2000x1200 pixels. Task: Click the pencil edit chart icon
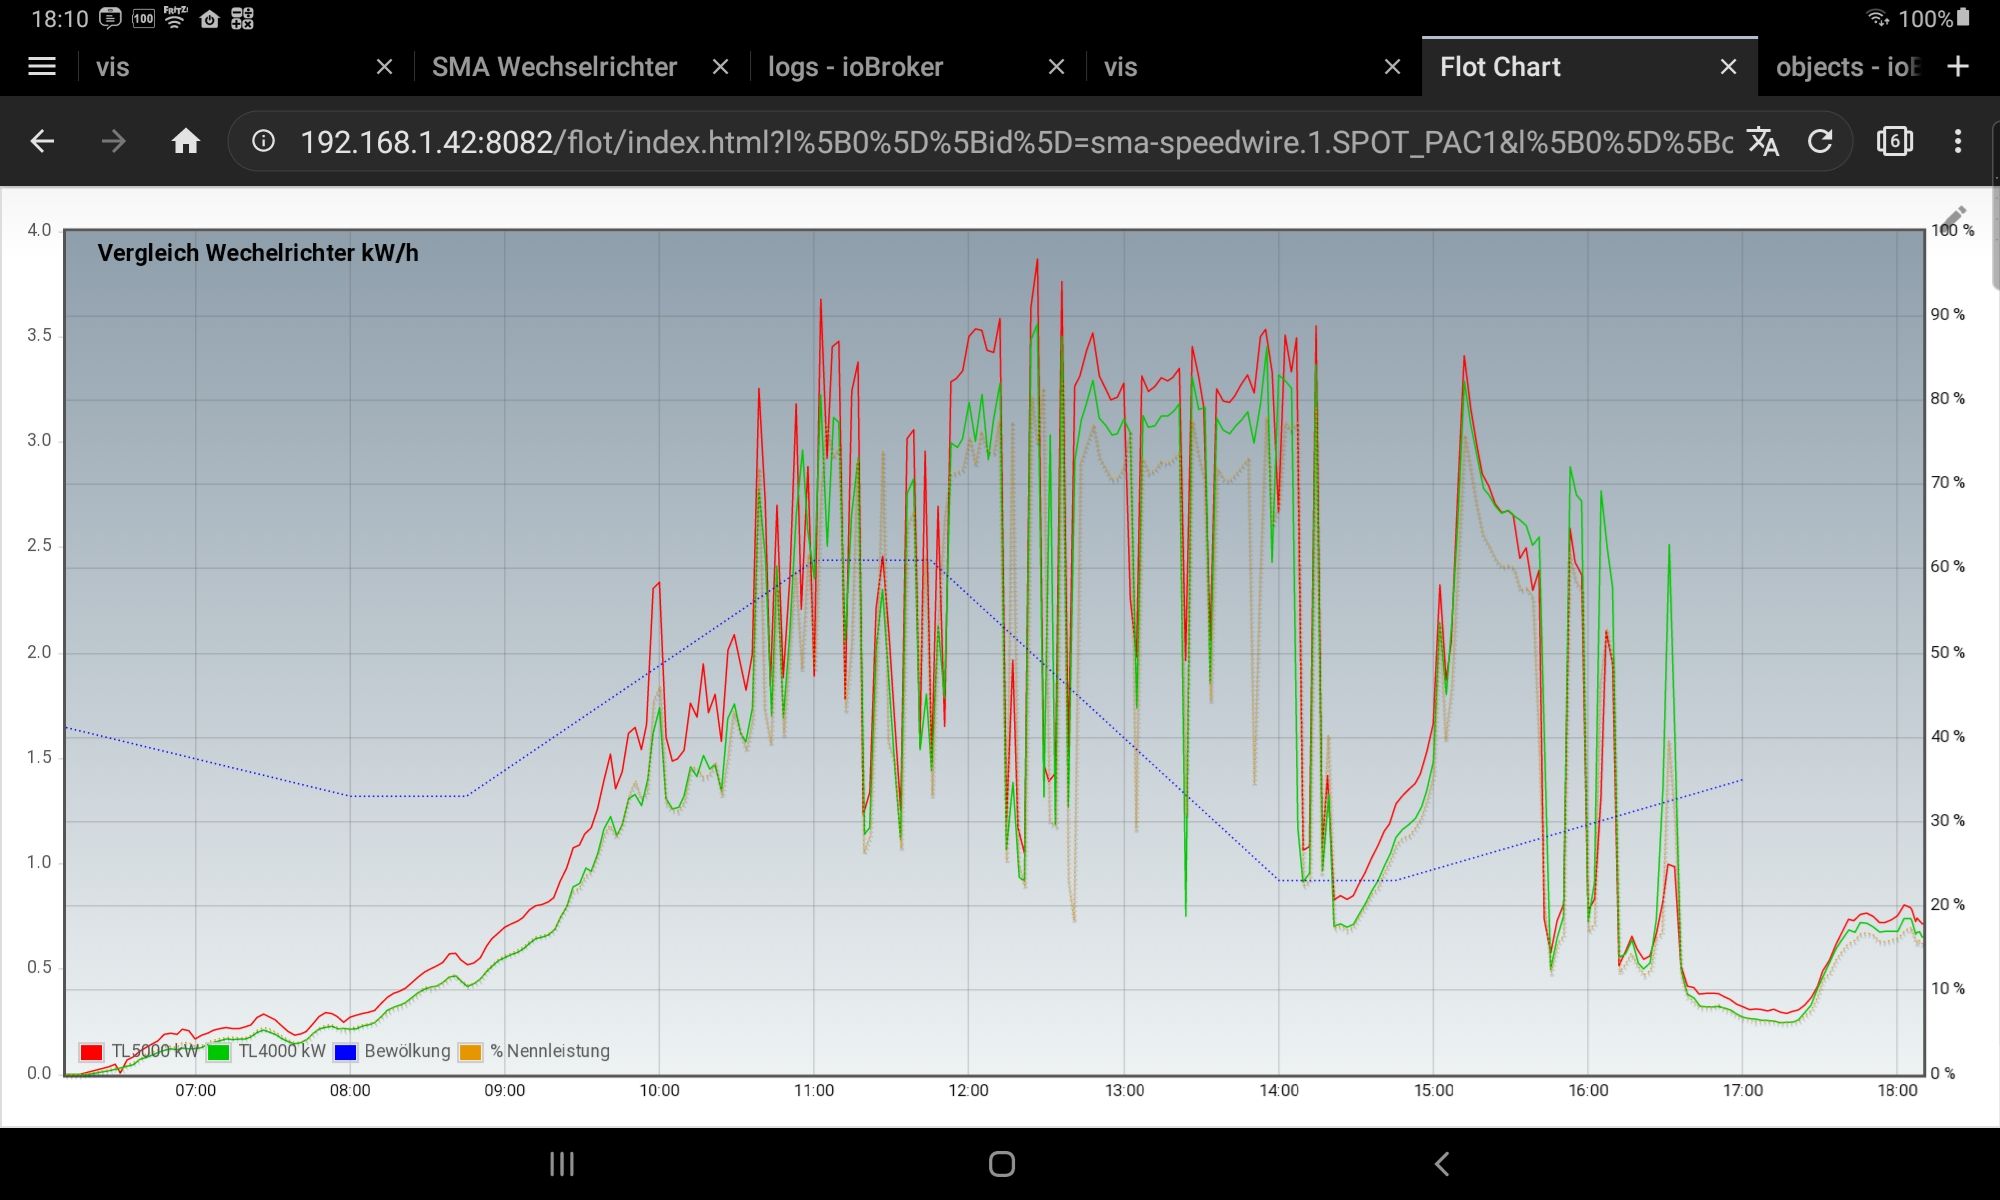(x=1953, y=218)
